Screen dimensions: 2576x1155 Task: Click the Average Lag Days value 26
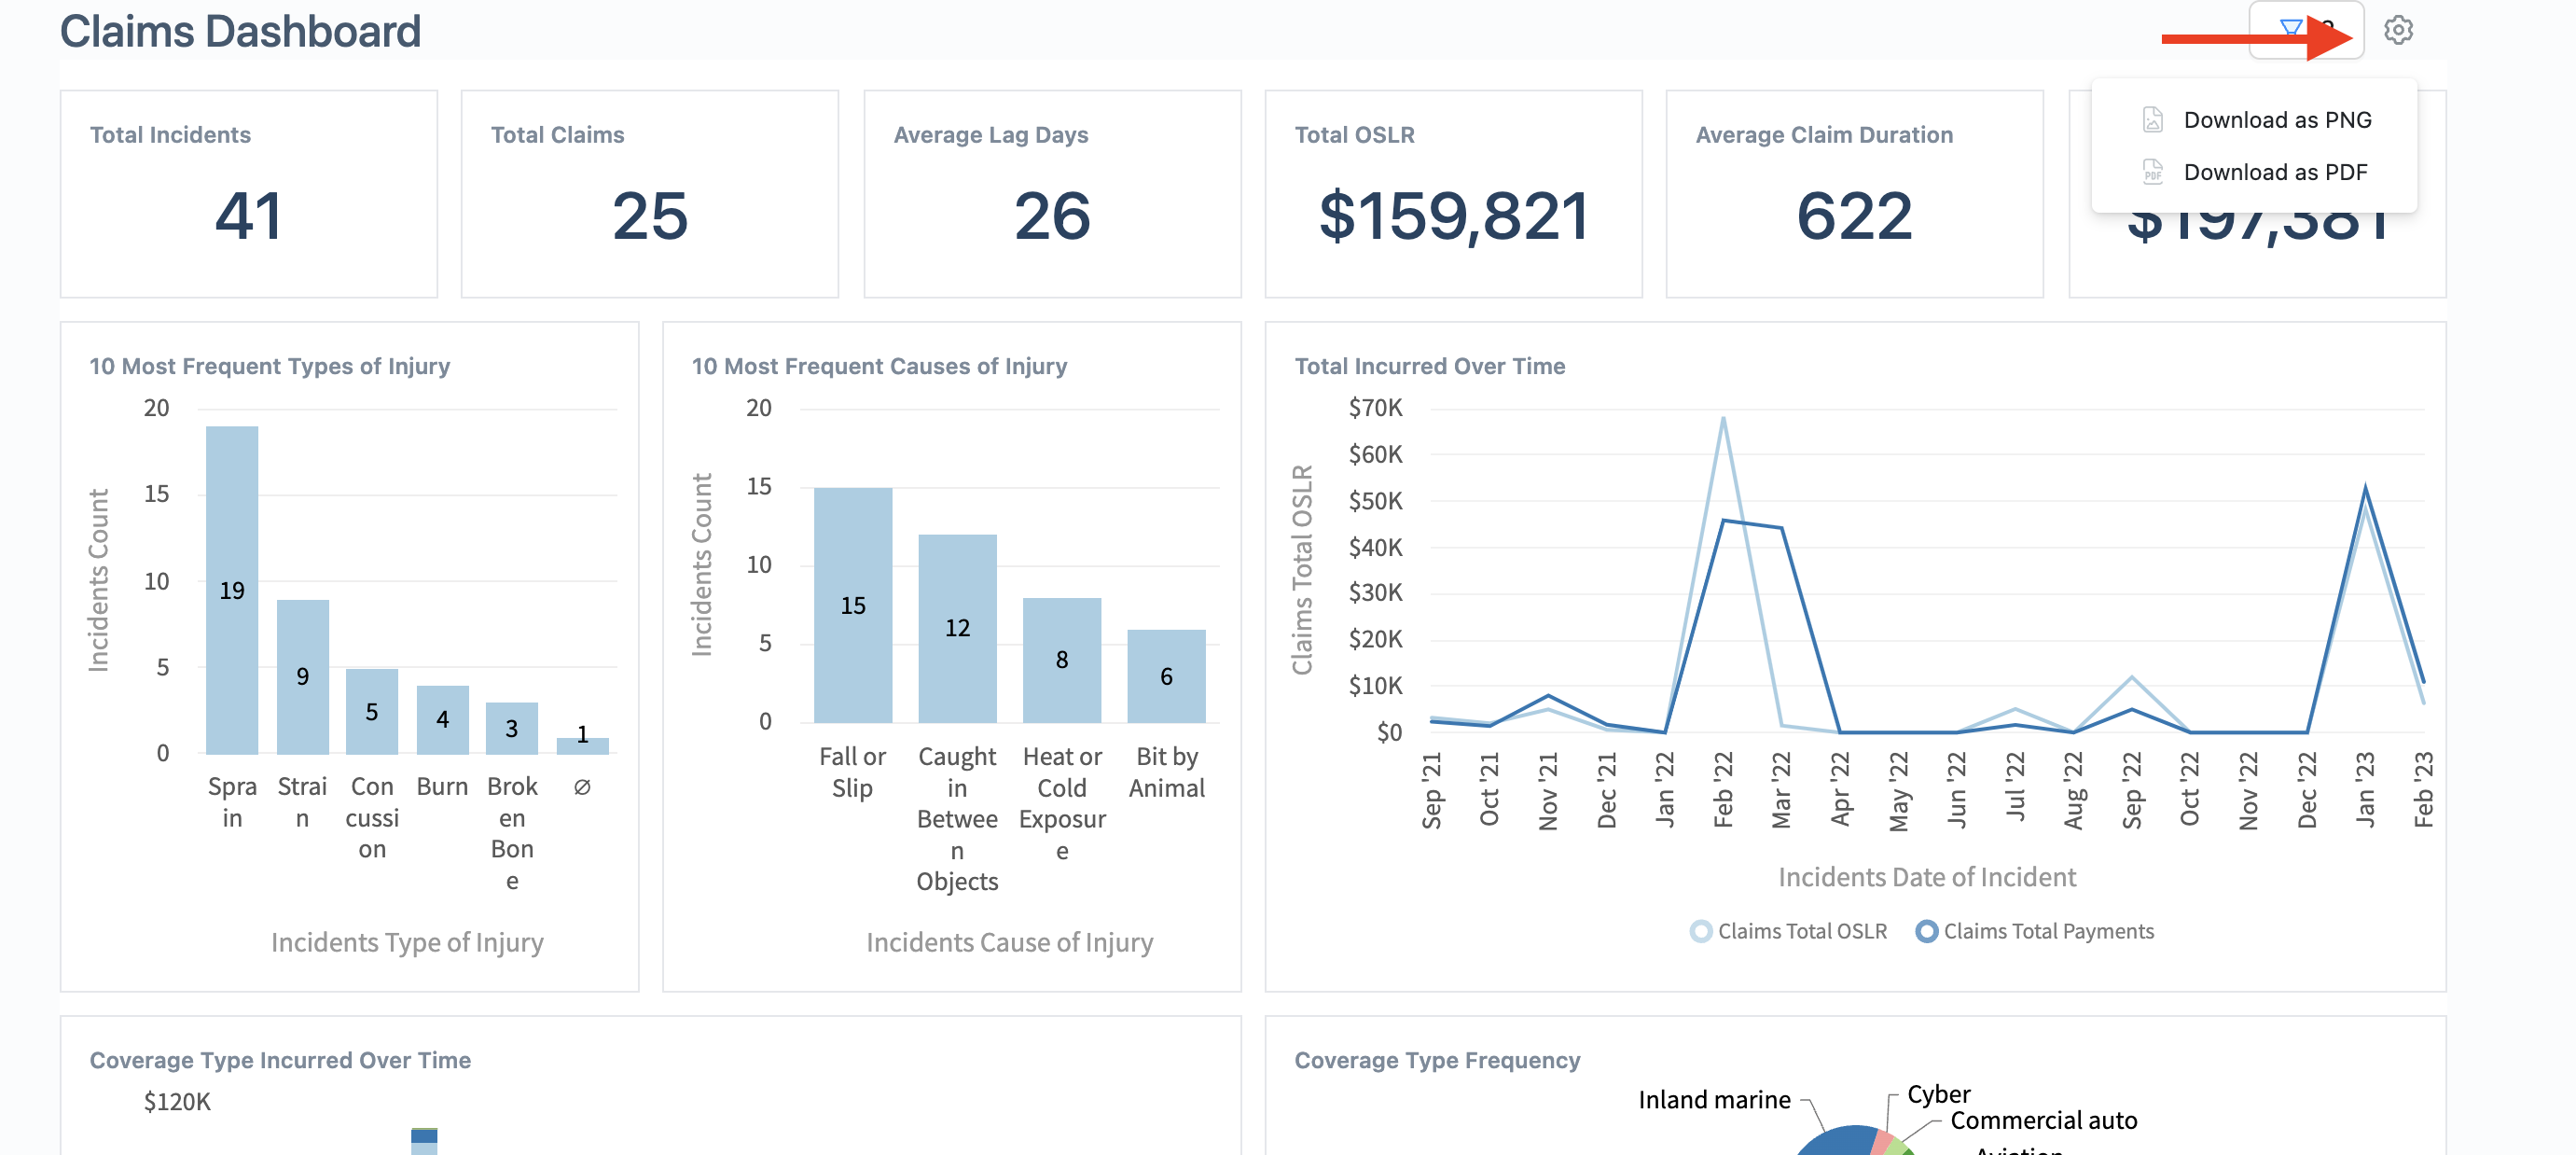1052,215
